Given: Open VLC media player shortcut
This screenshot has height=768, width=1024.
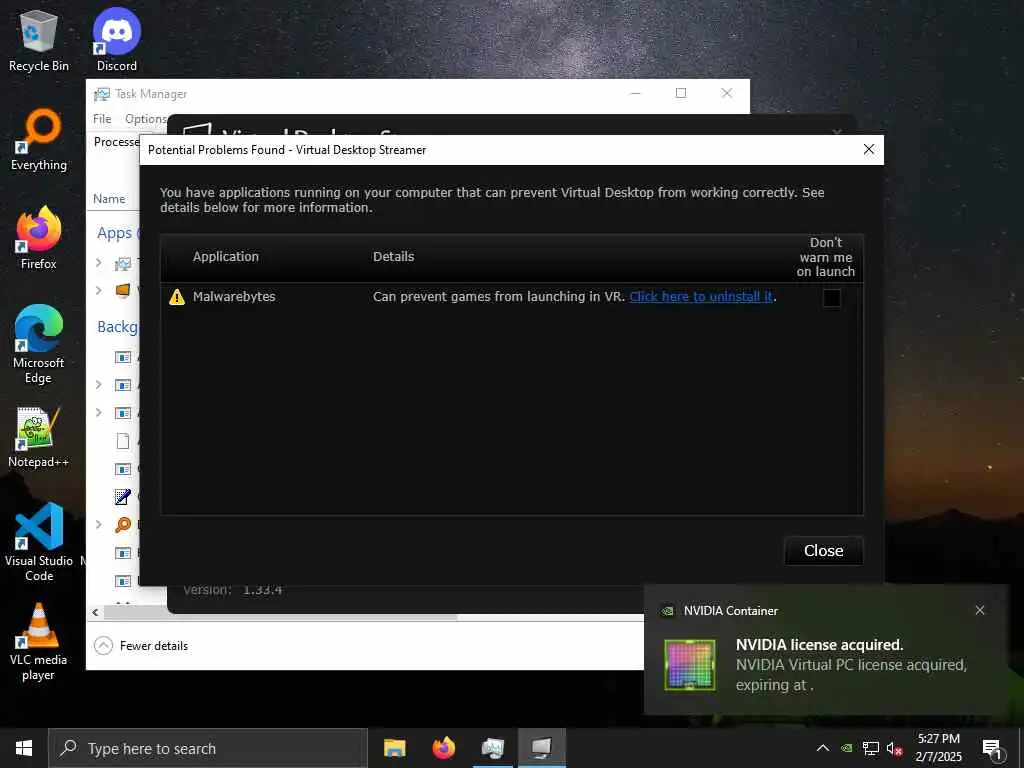Looking at the screenshot, I should point(39,642).
